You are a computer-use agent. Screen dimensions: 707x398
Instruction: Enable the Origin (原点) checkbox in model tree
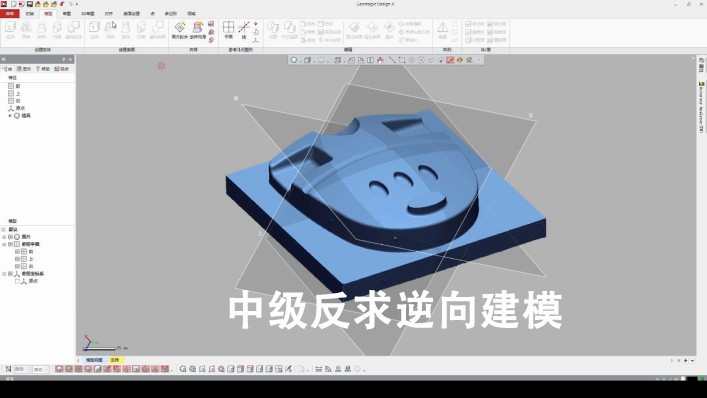click(18, 281)
